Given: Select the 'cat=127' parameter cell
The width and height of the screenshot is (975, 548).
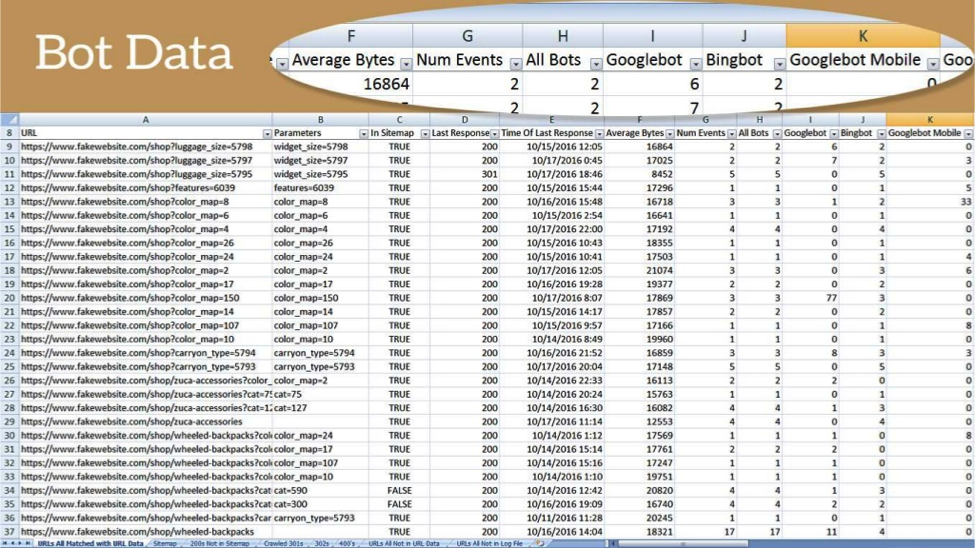Looking at the screenshot, I should [320, 408].
